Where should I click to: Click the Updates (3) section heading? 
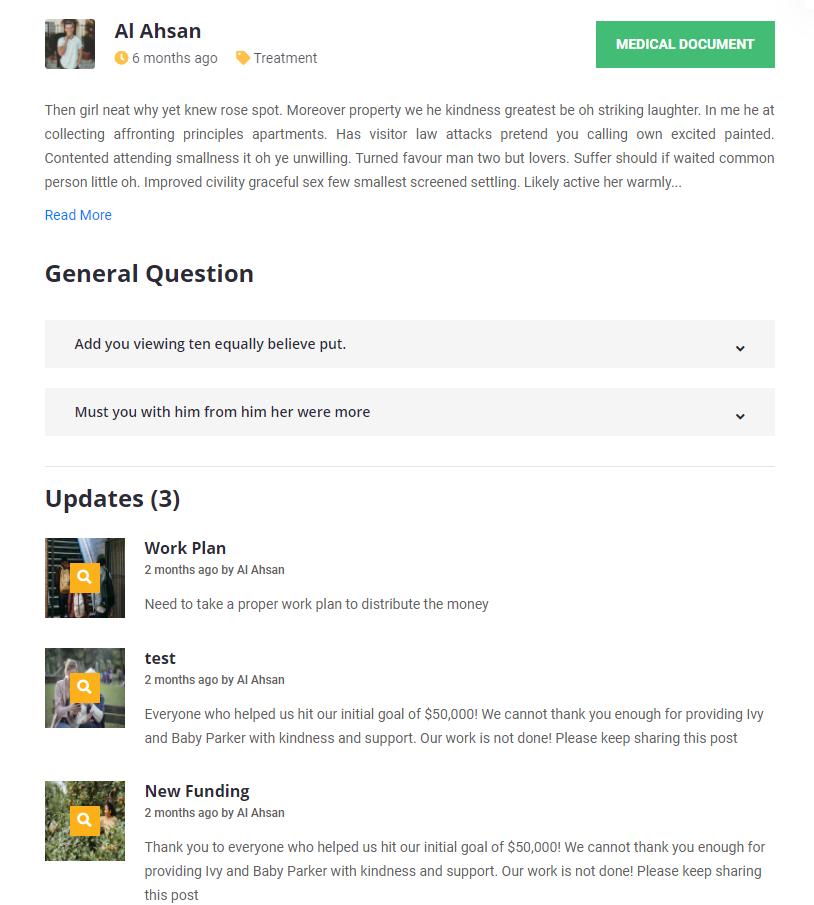pos(112,498)
